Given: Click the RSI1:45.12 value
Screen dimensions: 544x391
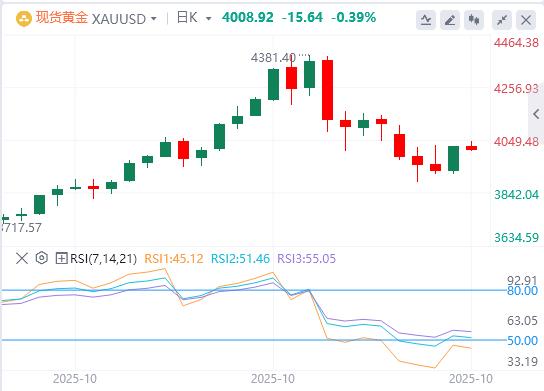Looking at the screenshot, I should tap(173, 258).
